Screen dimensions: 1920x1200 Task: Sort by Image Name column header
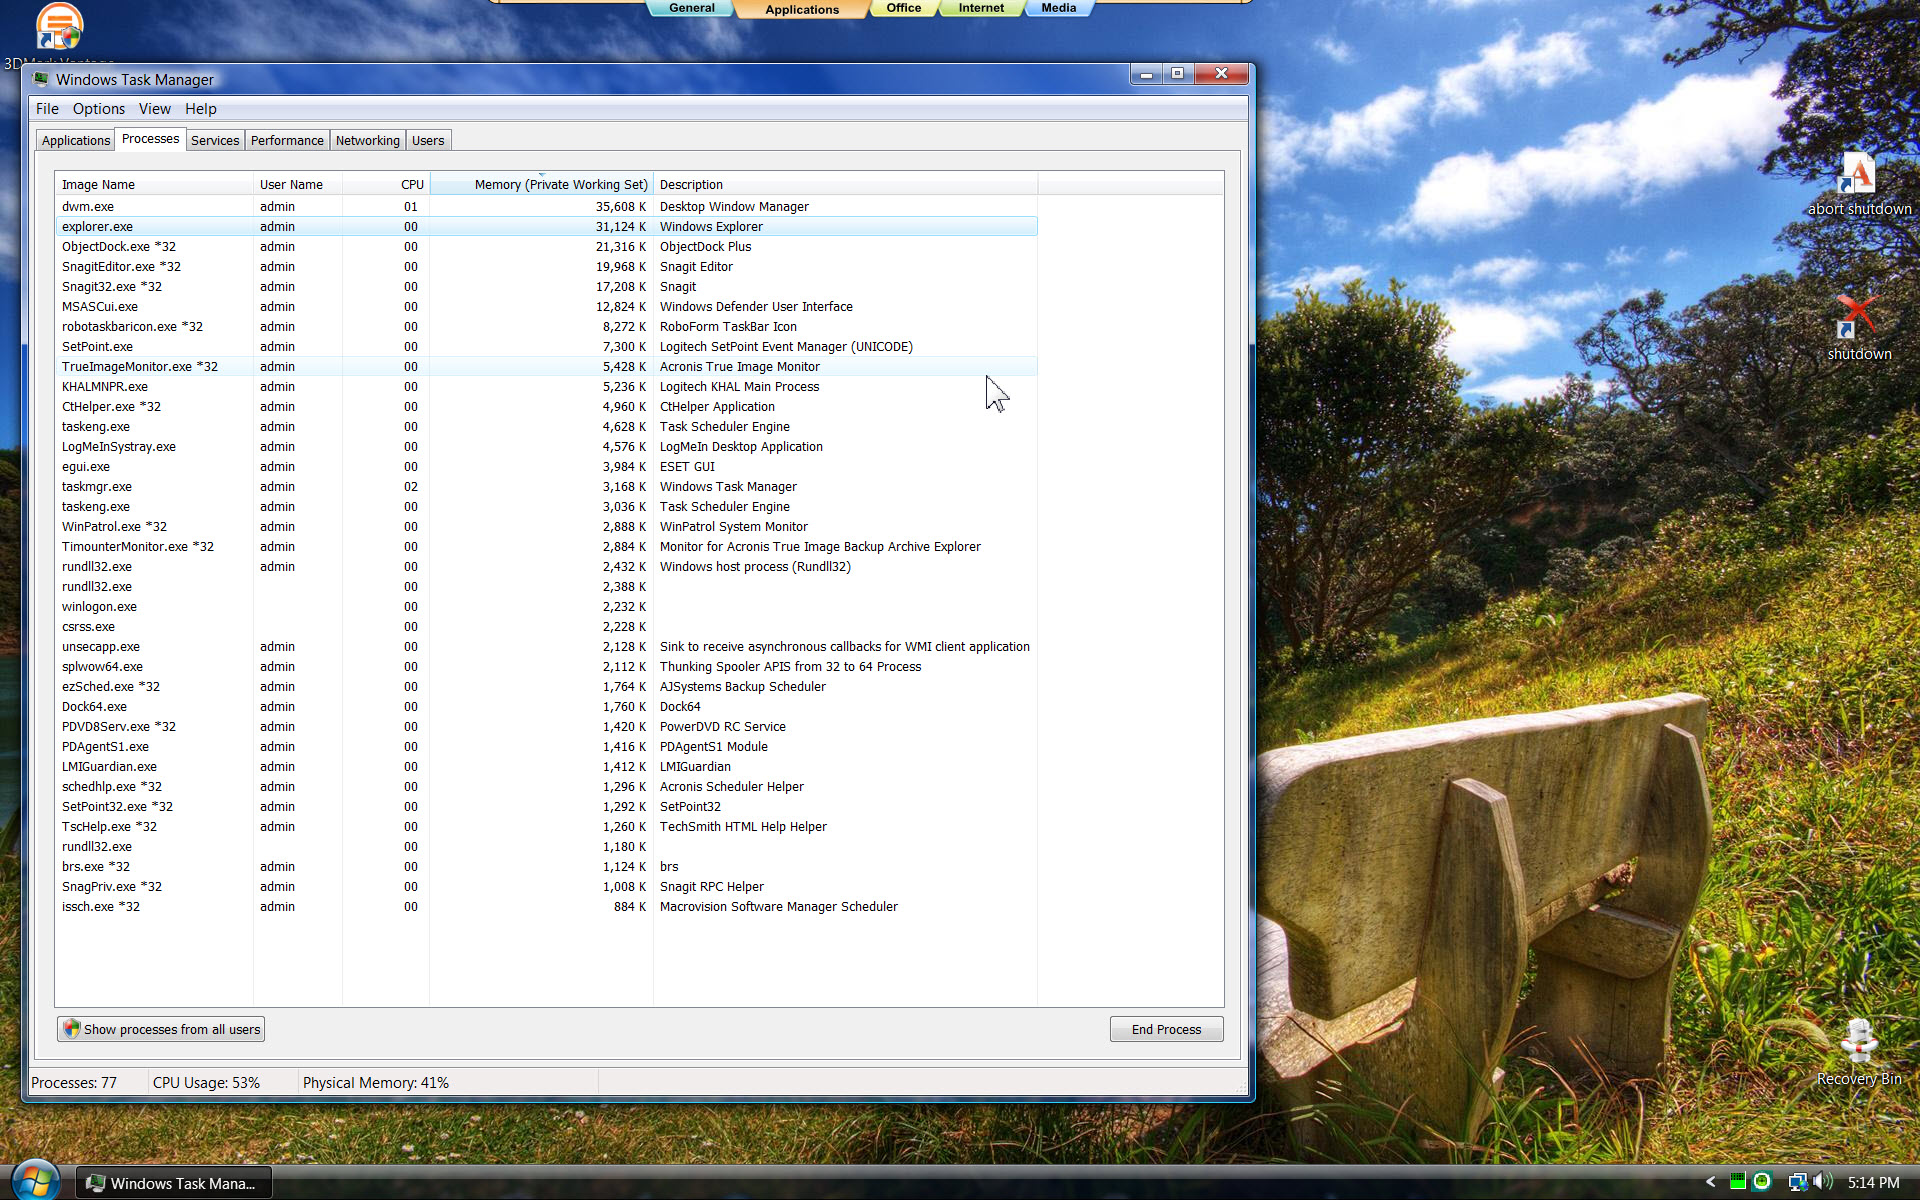point(154,184)
